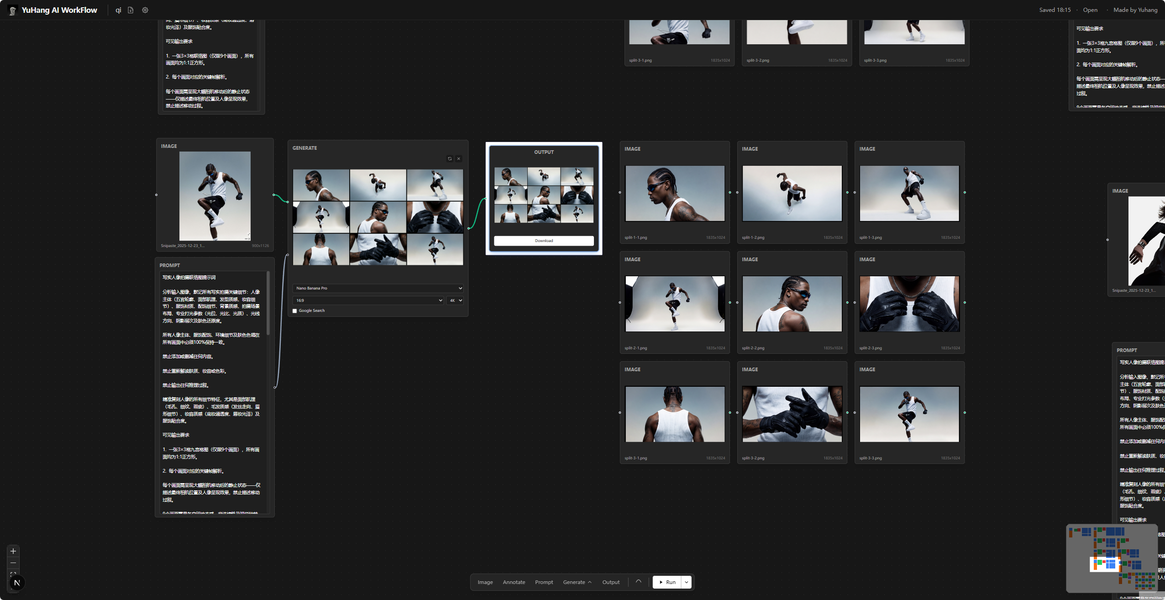
Task: Select split-3-3.png image thumbnail
Action: [909, 414]
